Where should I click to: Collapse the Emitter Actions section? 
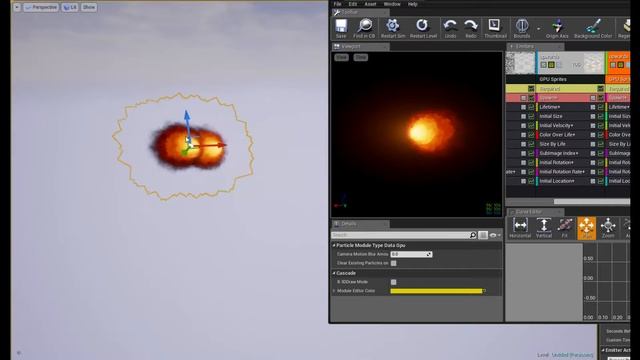pos(603,350)
